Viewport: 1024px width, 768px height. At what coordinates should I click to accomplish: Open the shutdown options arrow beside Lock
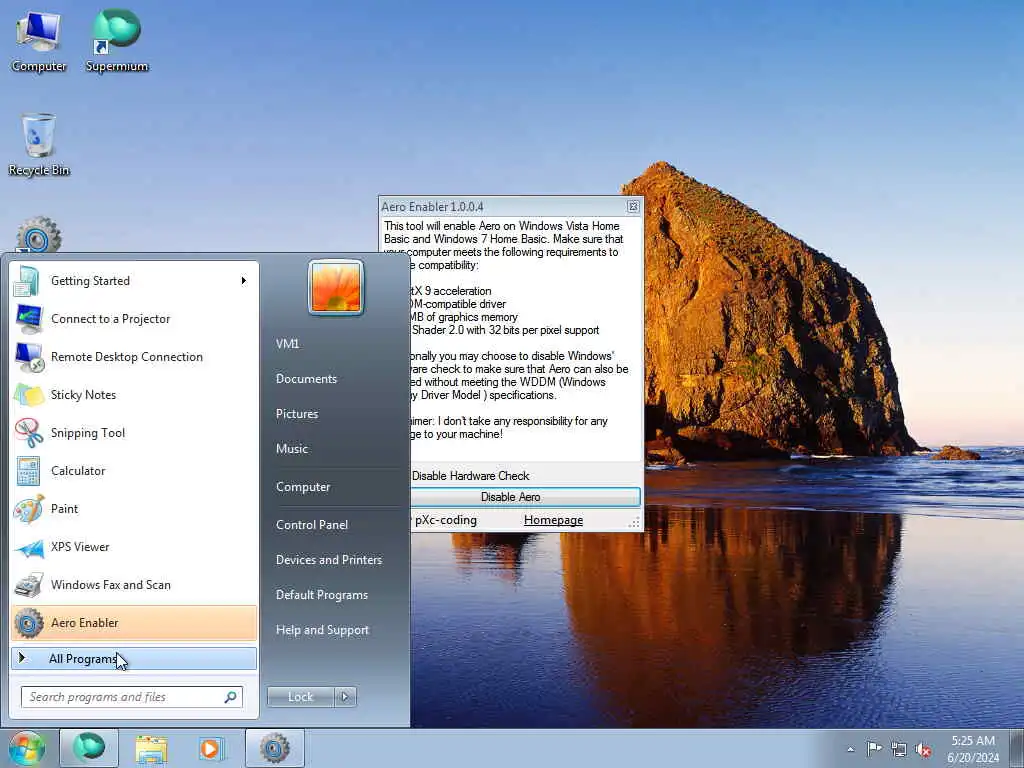click(345, 697)
